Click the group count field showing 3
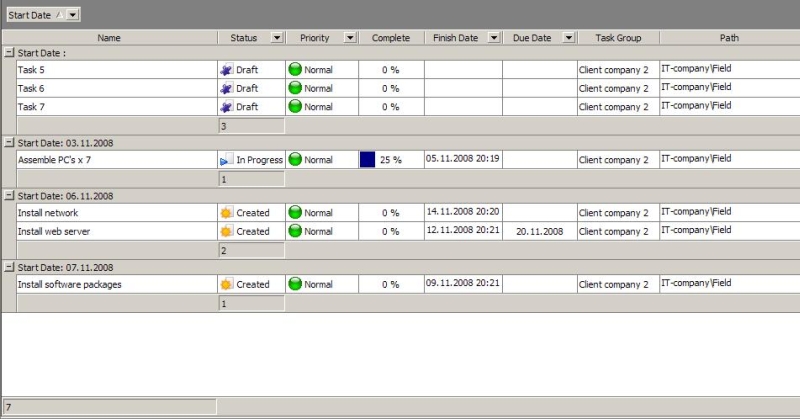Screen dimensions: 800x419 pos(252,126)
